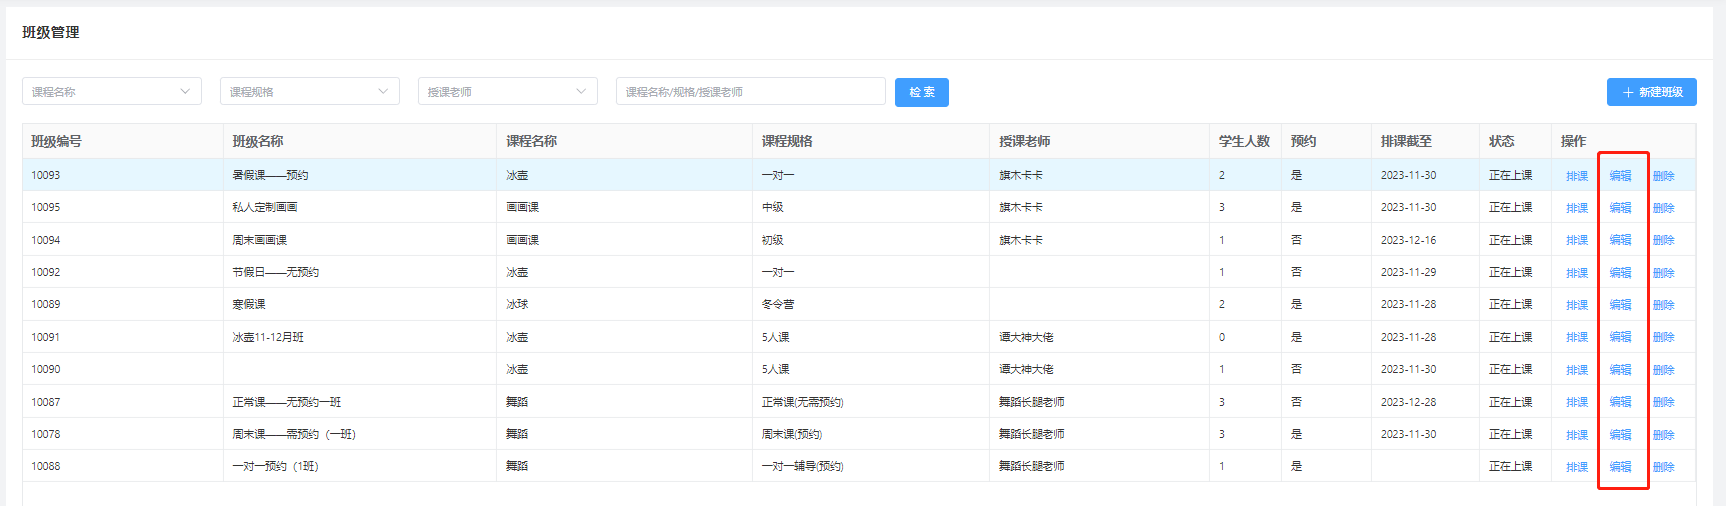Open 排课 for class 10092

pos(1577,273)
